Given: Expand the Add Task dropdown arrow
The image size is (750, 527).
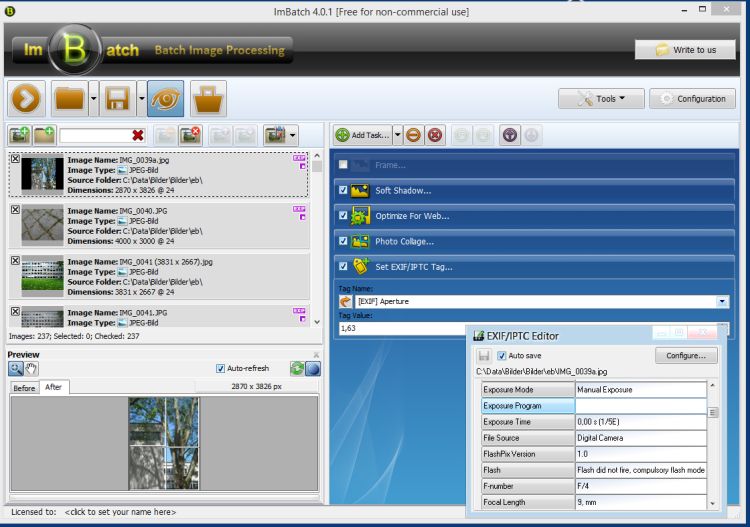Looking at the screenshot, I should point(397,135).
